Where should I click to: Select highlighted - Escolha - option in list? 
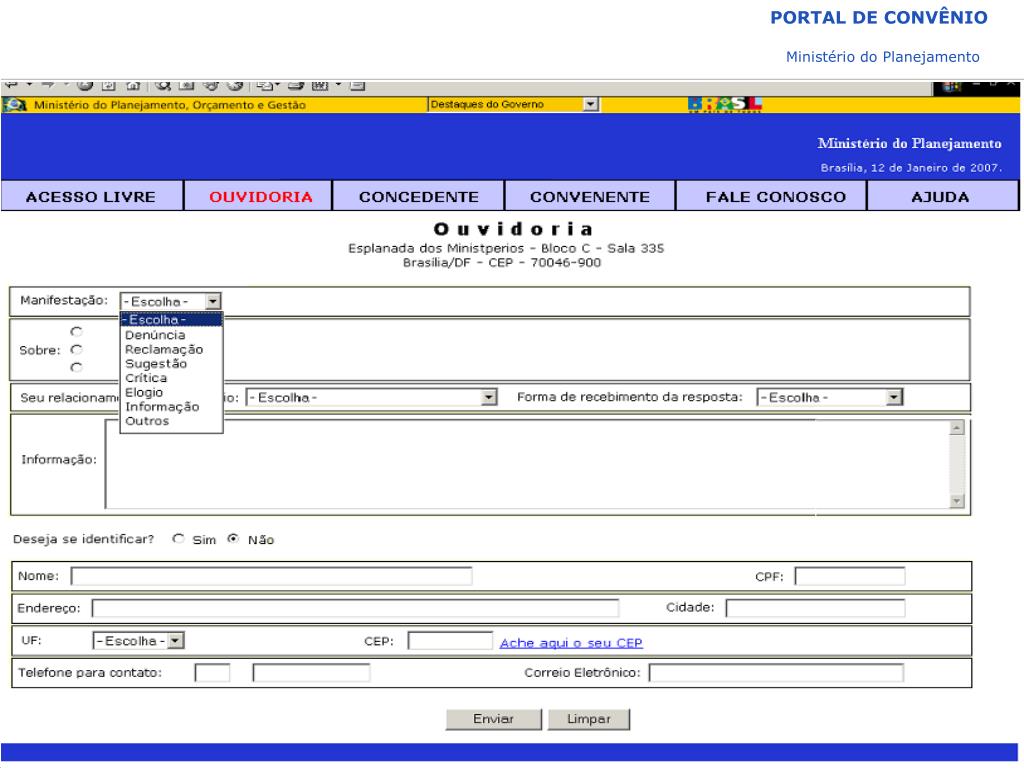(x=171, y=320)
